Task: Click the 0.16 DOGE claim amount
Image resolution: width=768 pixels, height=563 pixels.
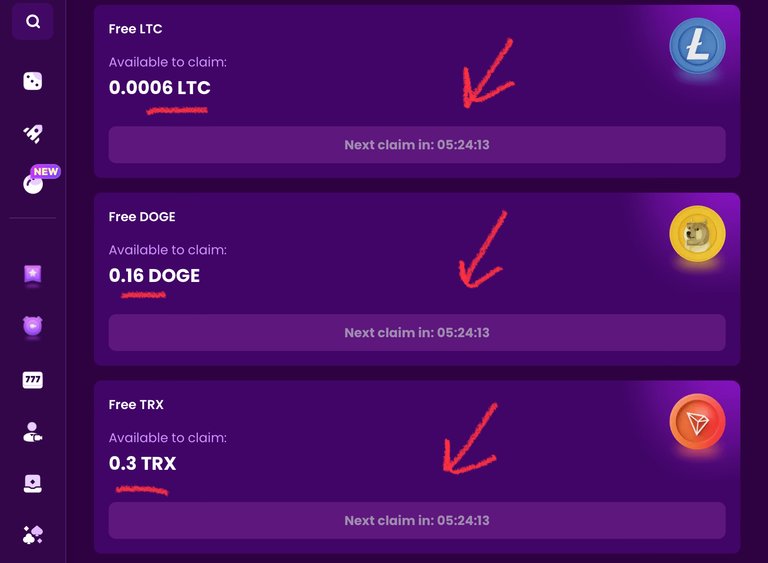Action: [154, 275]
